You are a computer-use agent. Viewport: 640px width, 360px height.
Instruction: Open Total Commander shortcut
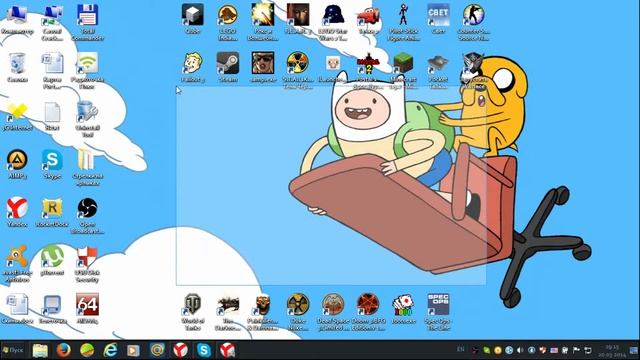click(87, 22)
